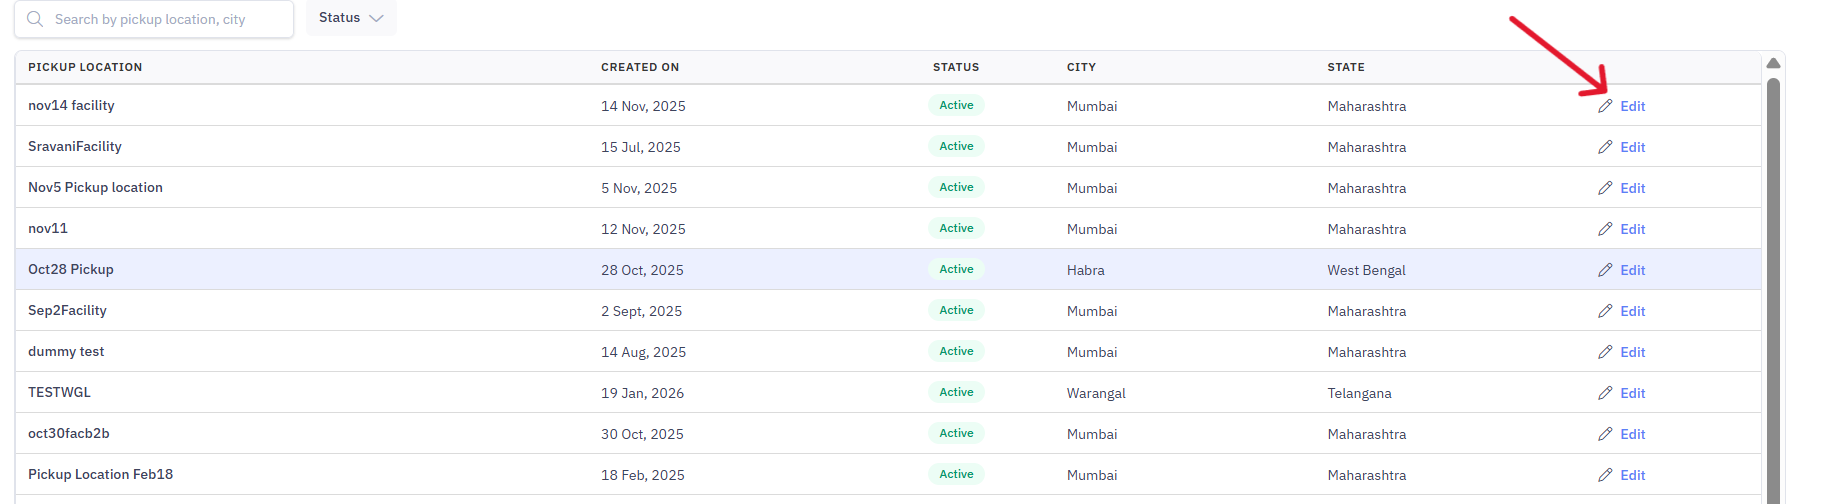The image size is (1821, 504).
Task: Click Edit link for nov11 row
Action: [x=1633, y=229]
